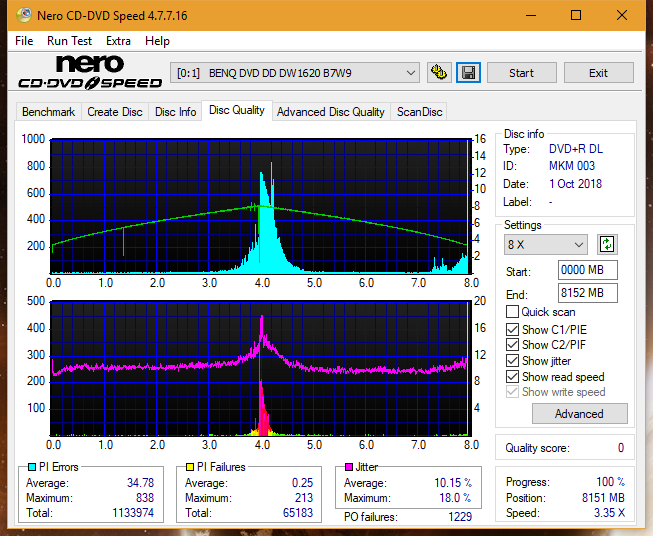This screenshot has width=653, height=536.
Task: Toggle Show read speed checkbox
Action: tap(512, 376)
